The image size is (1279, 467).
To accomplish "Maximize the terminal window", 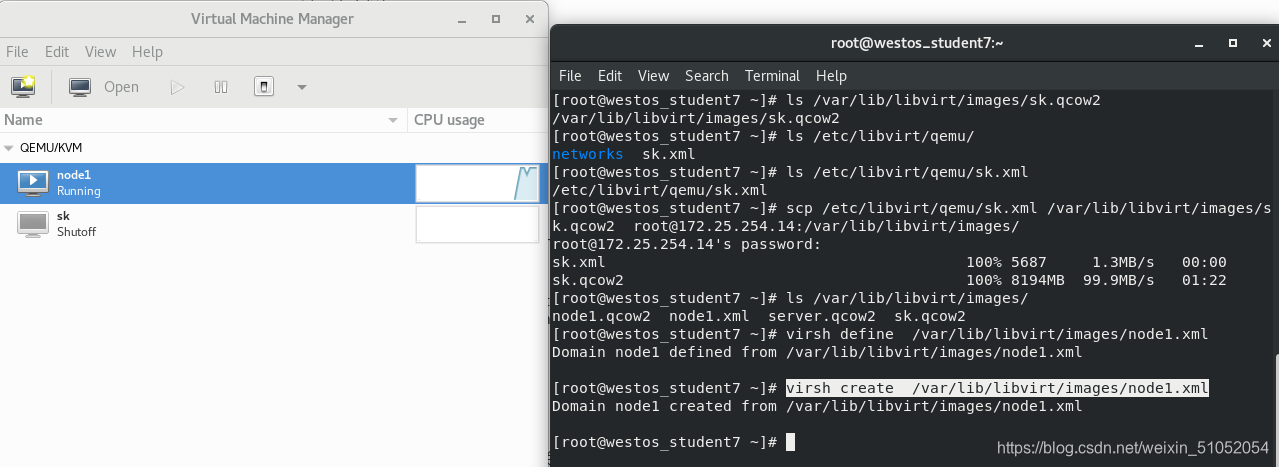I will coord(1233,43).
